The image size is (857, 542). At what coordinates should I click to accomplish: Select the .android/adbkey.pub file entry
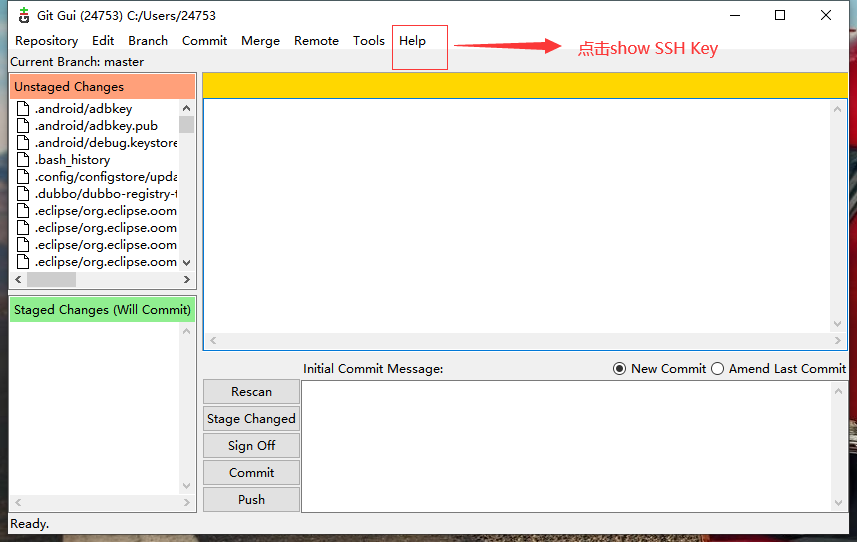96,126
